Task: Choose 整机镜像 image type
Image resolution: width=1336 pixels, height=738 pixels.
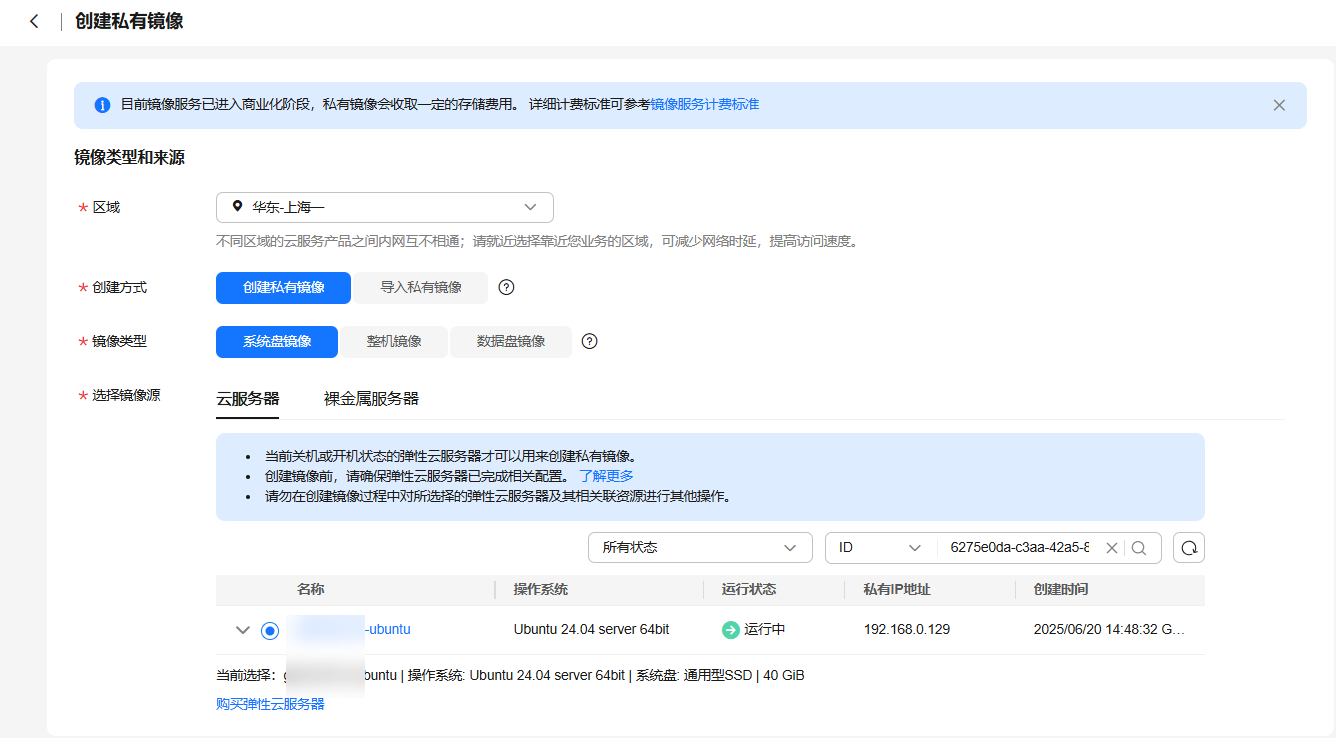Action: [x=394, y=342]
